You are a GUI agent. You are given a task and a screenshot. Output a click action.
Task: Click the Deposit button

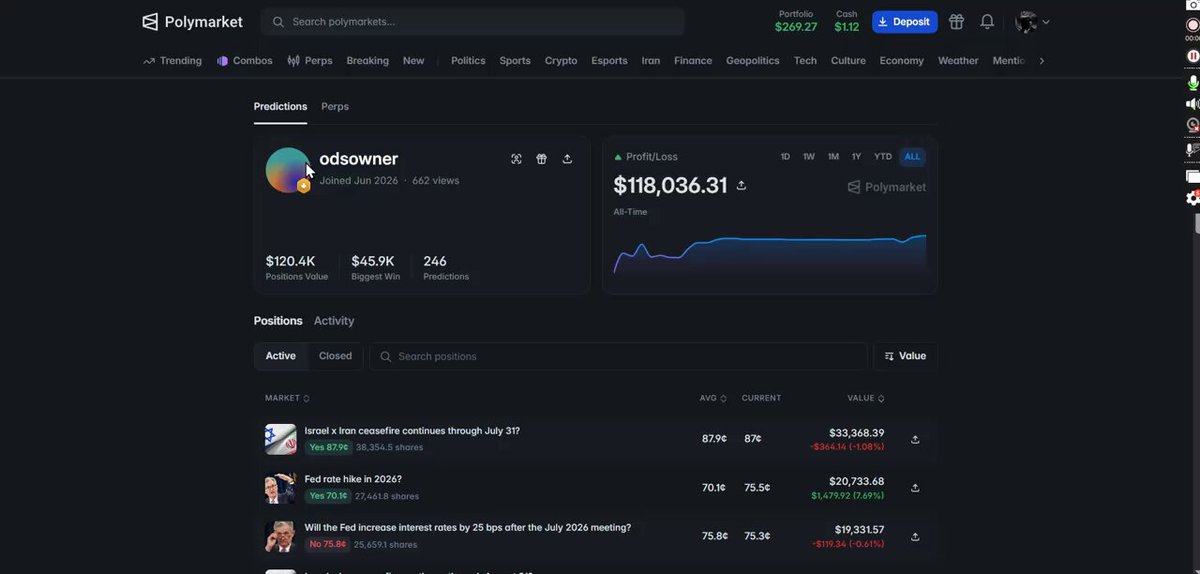tap(904, 21)
